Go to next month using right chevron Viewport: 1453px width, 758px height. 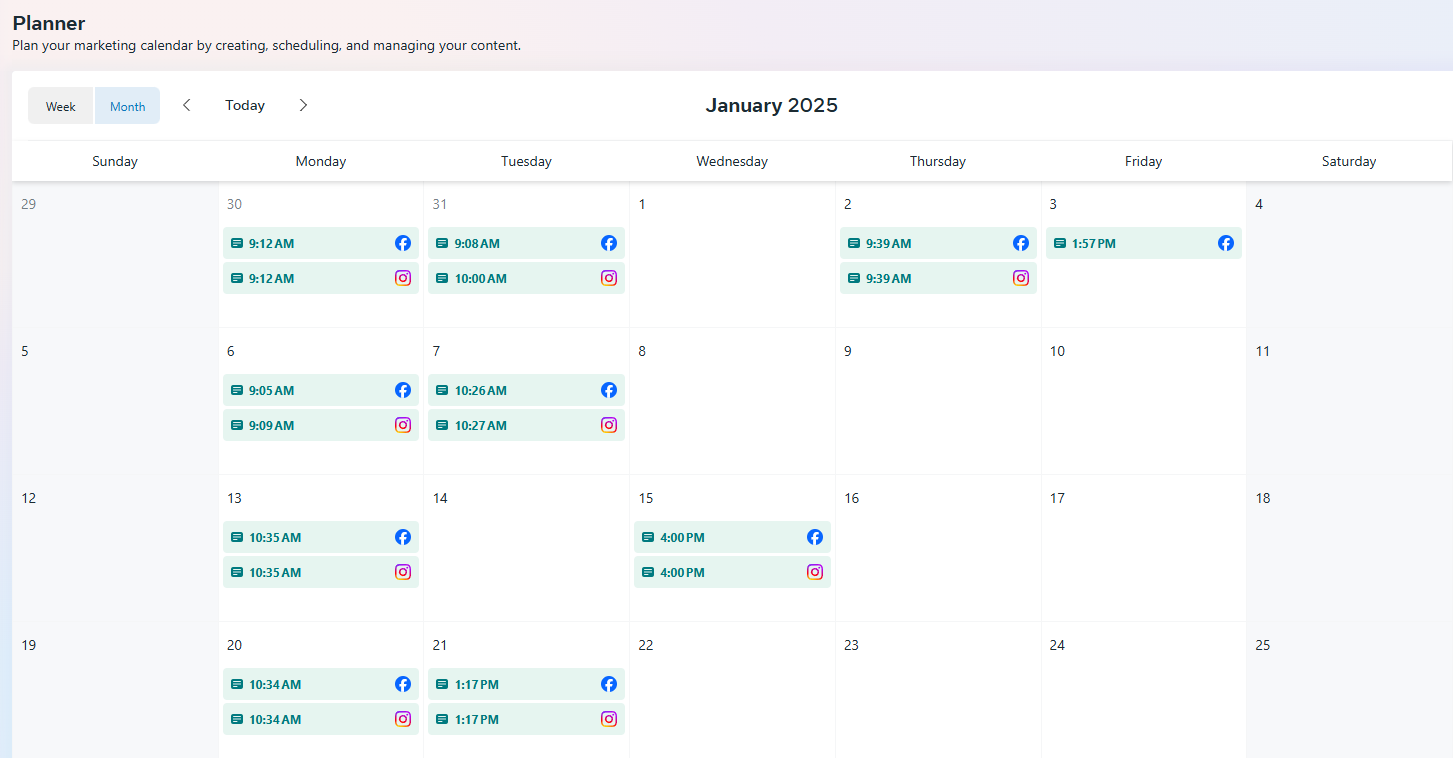pyautogui.click(x=304, y=105)
